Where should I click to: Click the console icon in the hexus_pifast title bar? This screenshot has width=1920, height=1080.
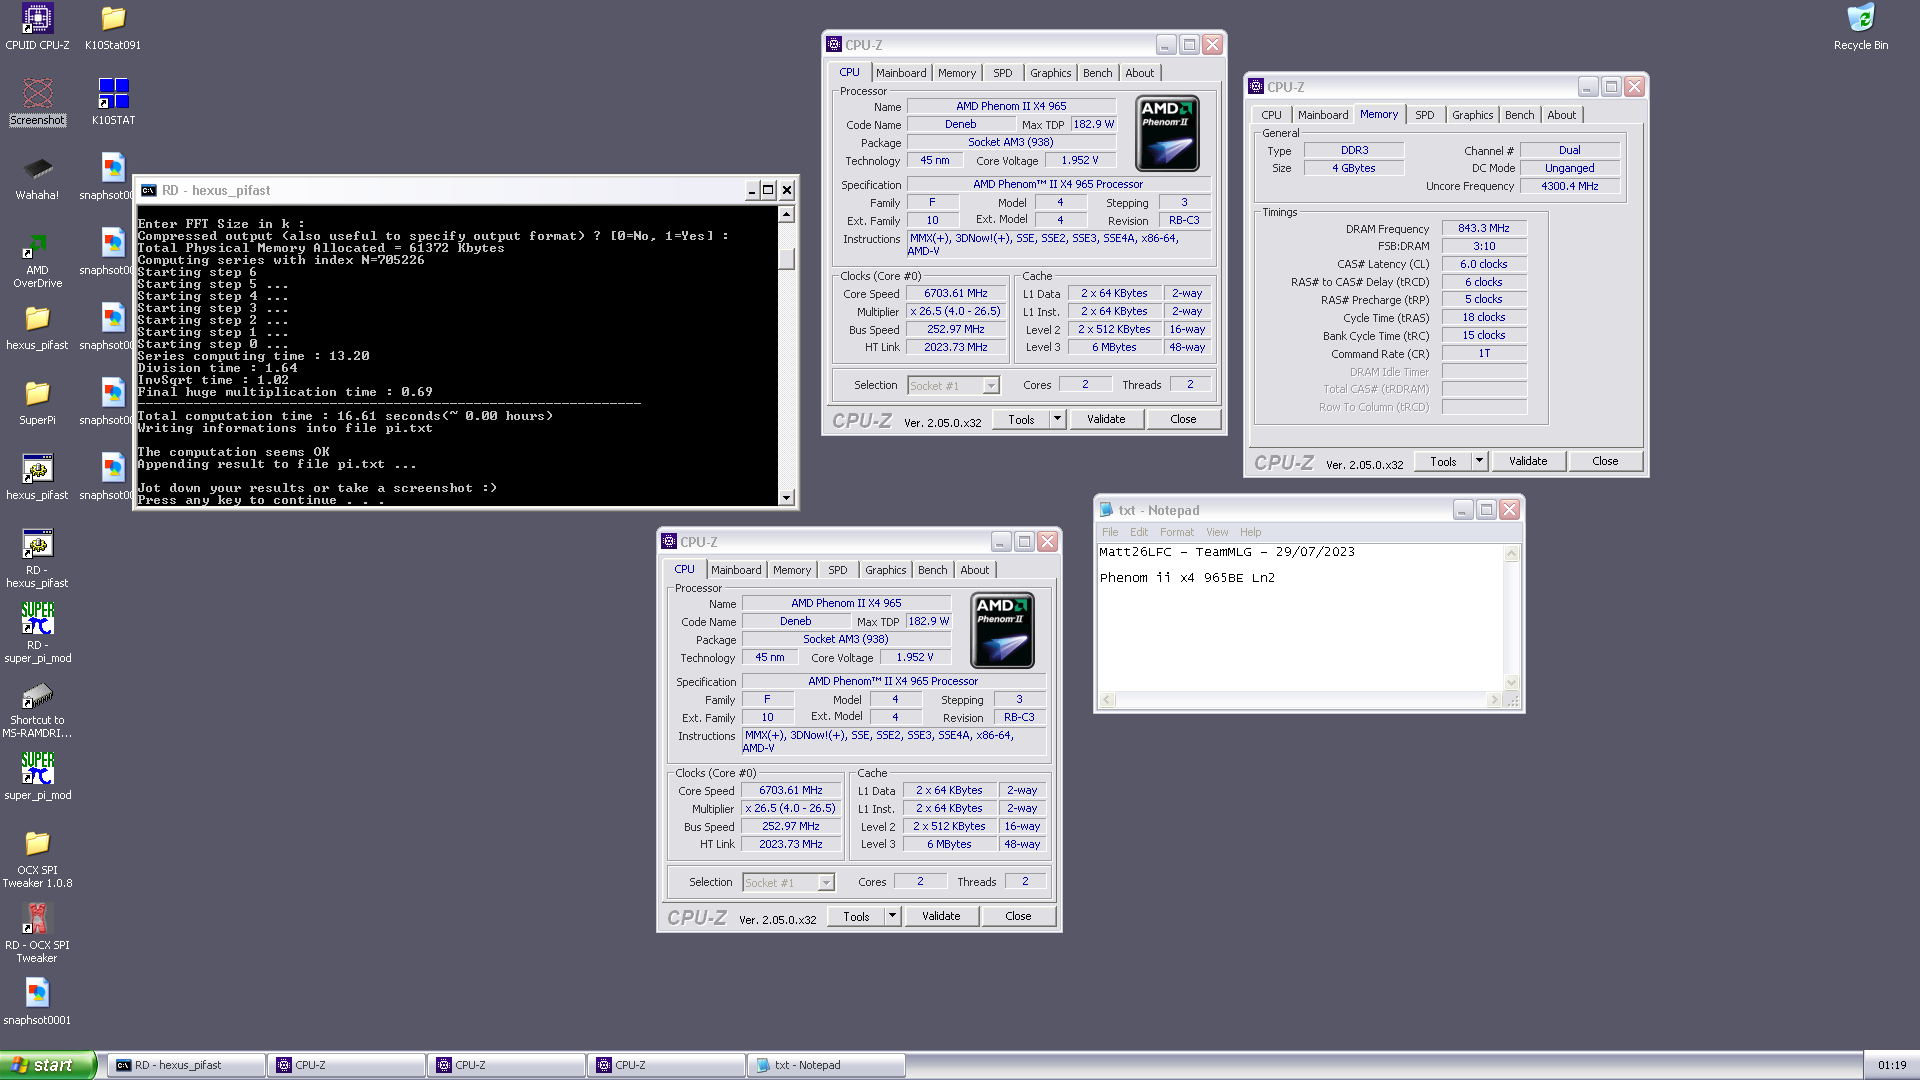[x=149, y=190]
